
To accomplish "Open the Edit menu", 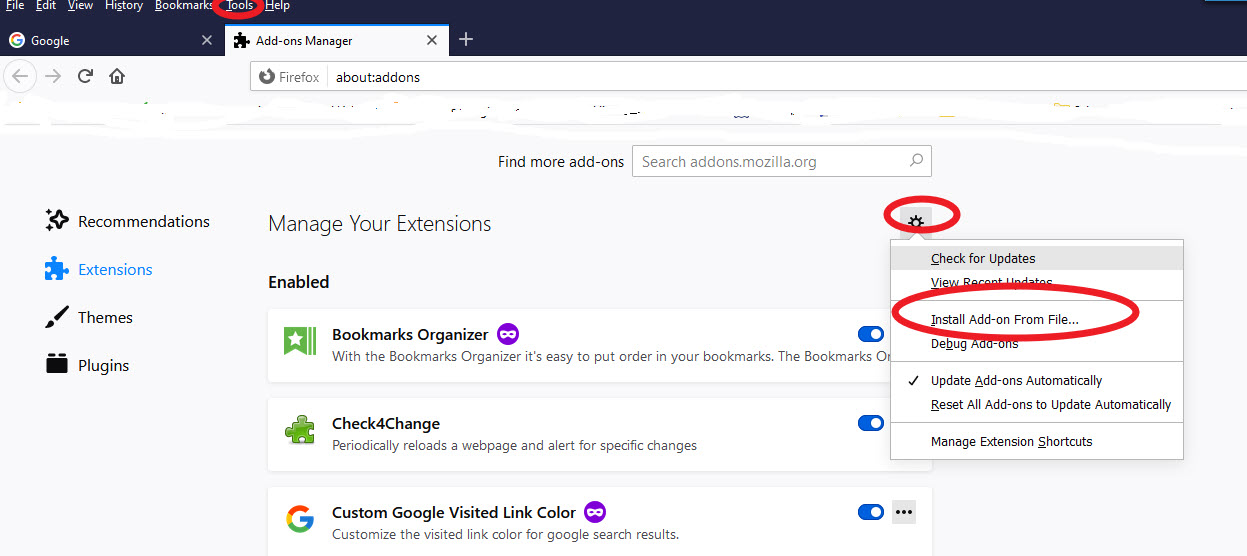I will 46,6.
